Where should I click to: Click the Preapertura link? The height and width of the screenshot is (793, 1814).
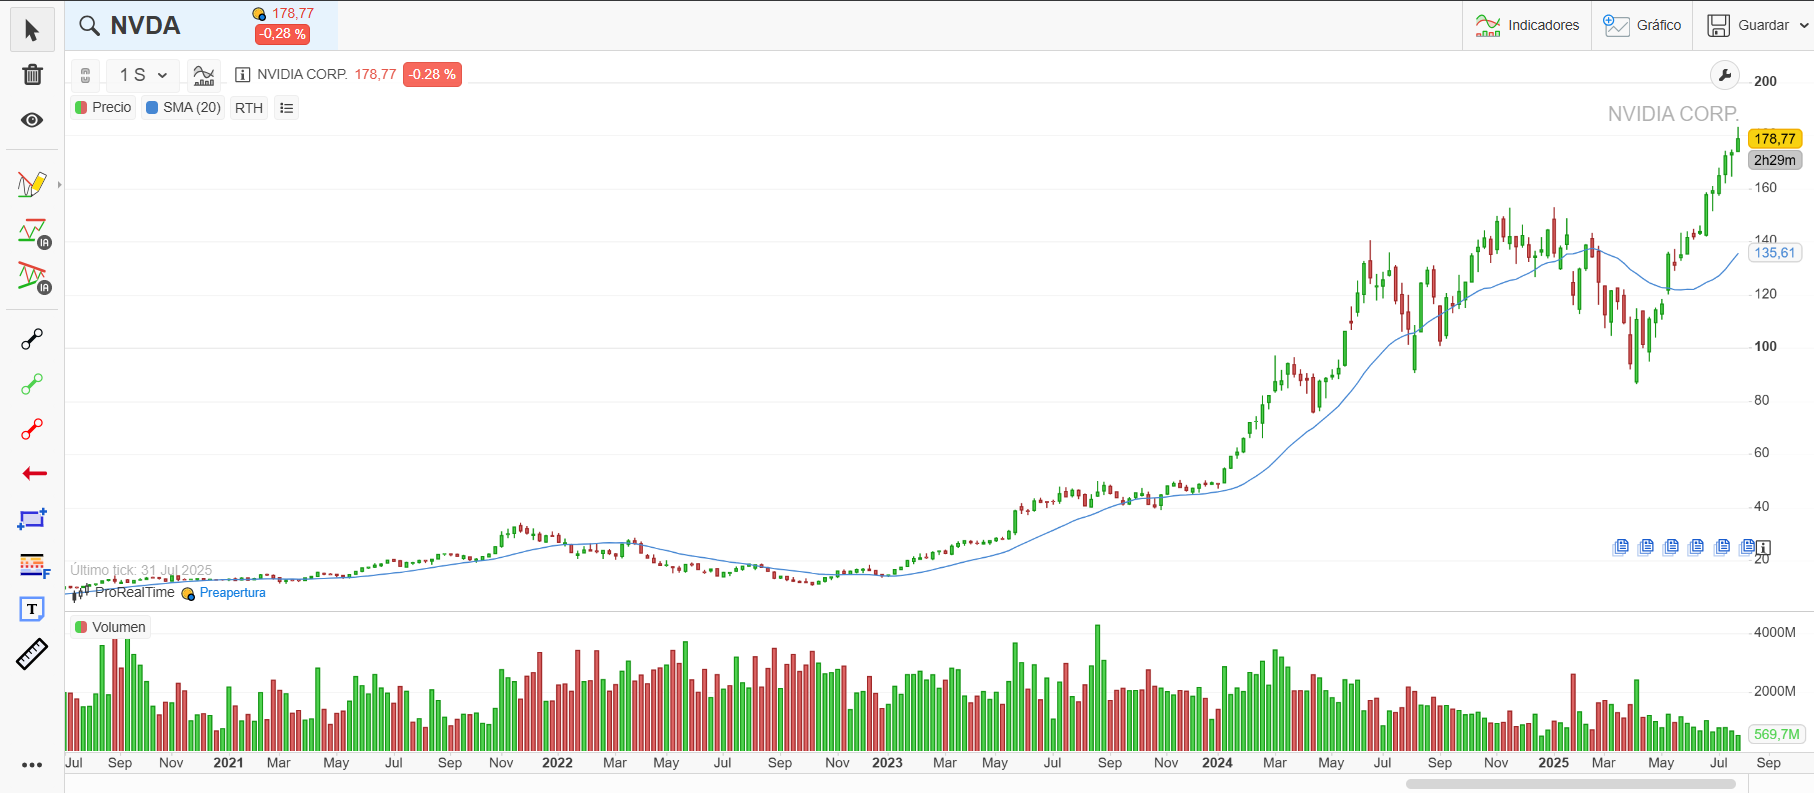[x=232, y=593]
